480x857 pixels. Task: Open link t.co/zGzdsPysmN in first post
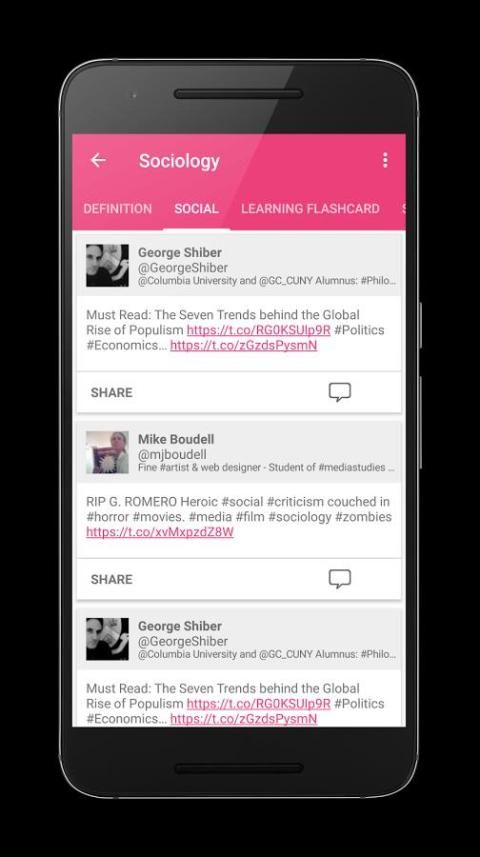coord(243,345)
